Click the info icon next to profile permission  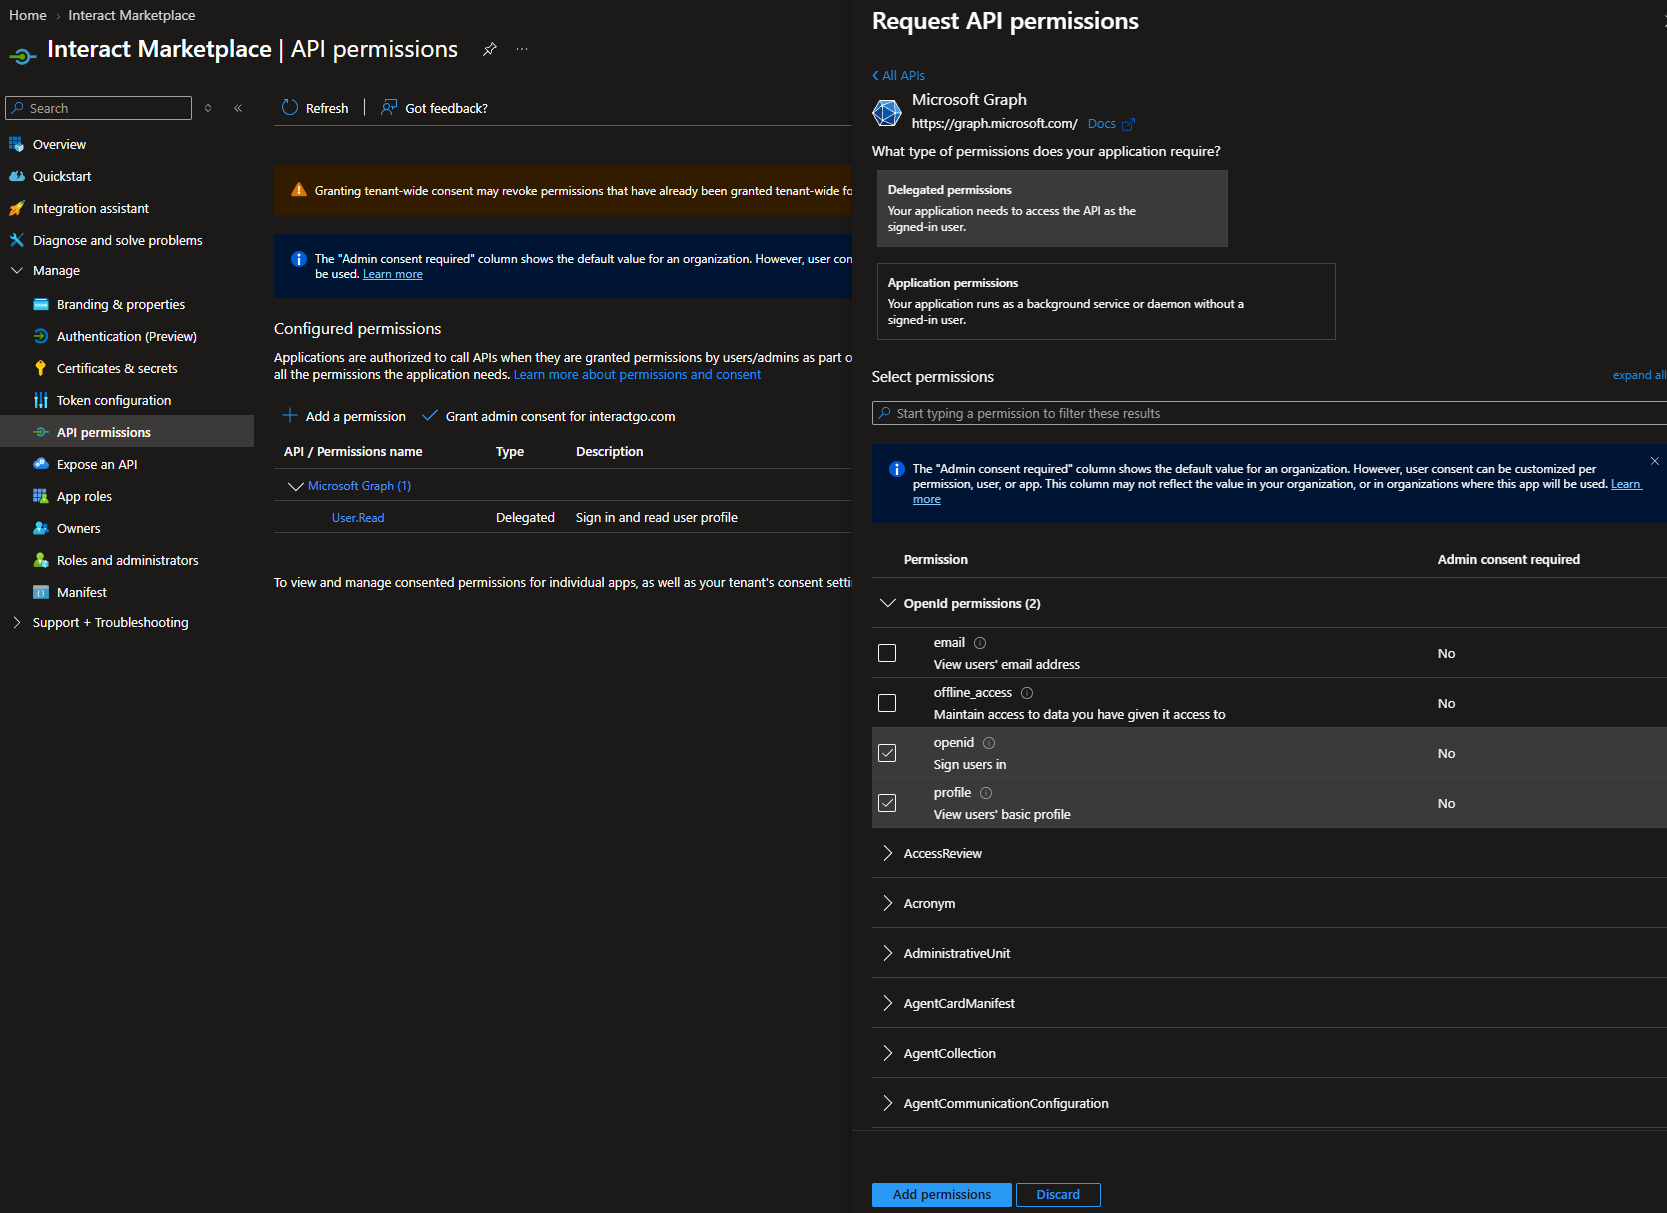pos(986,793)
